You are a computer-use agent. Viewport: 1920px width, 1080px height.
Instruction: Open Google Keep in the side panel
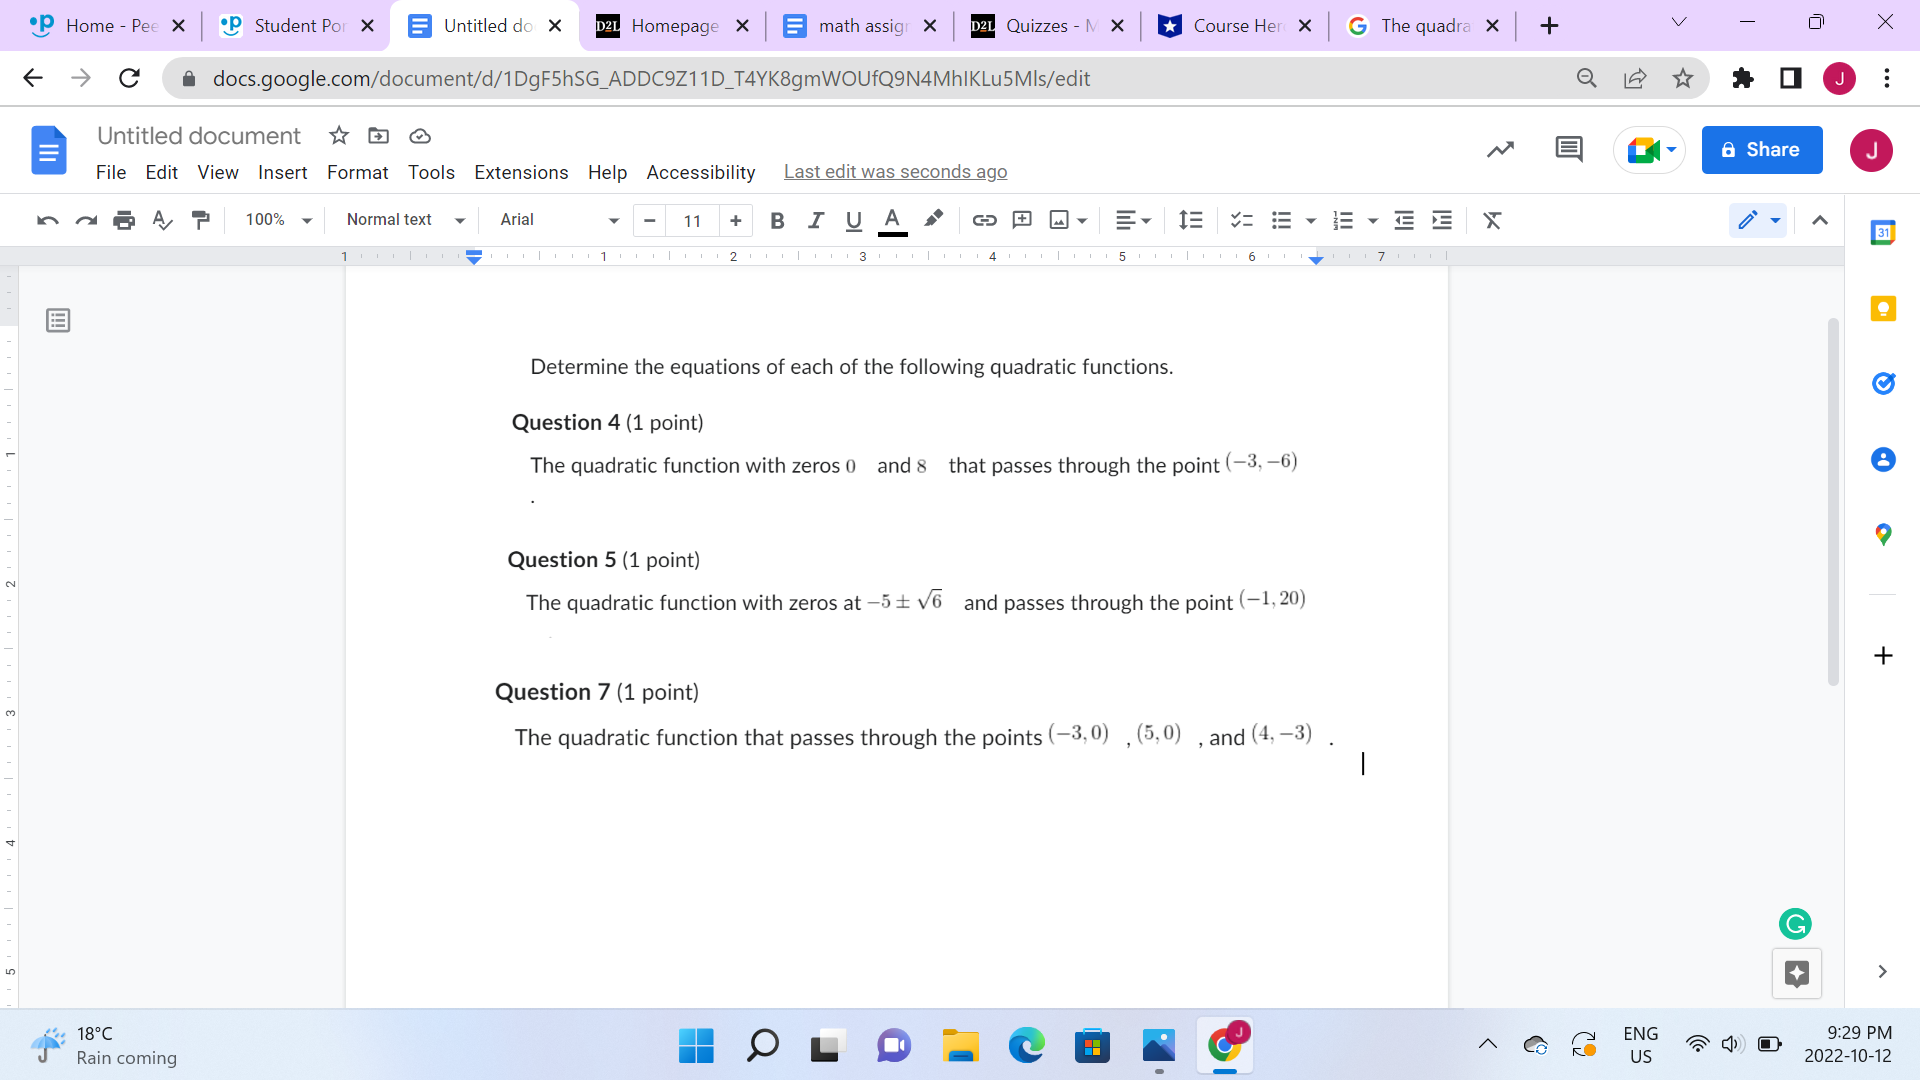pos(1884,308)
